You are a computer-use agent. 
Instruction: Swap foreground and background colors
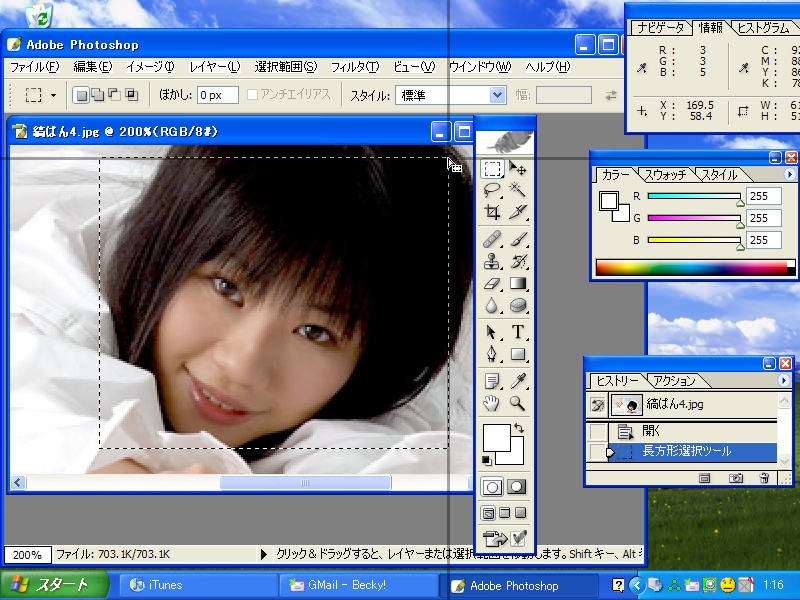[x=519, y=428]
